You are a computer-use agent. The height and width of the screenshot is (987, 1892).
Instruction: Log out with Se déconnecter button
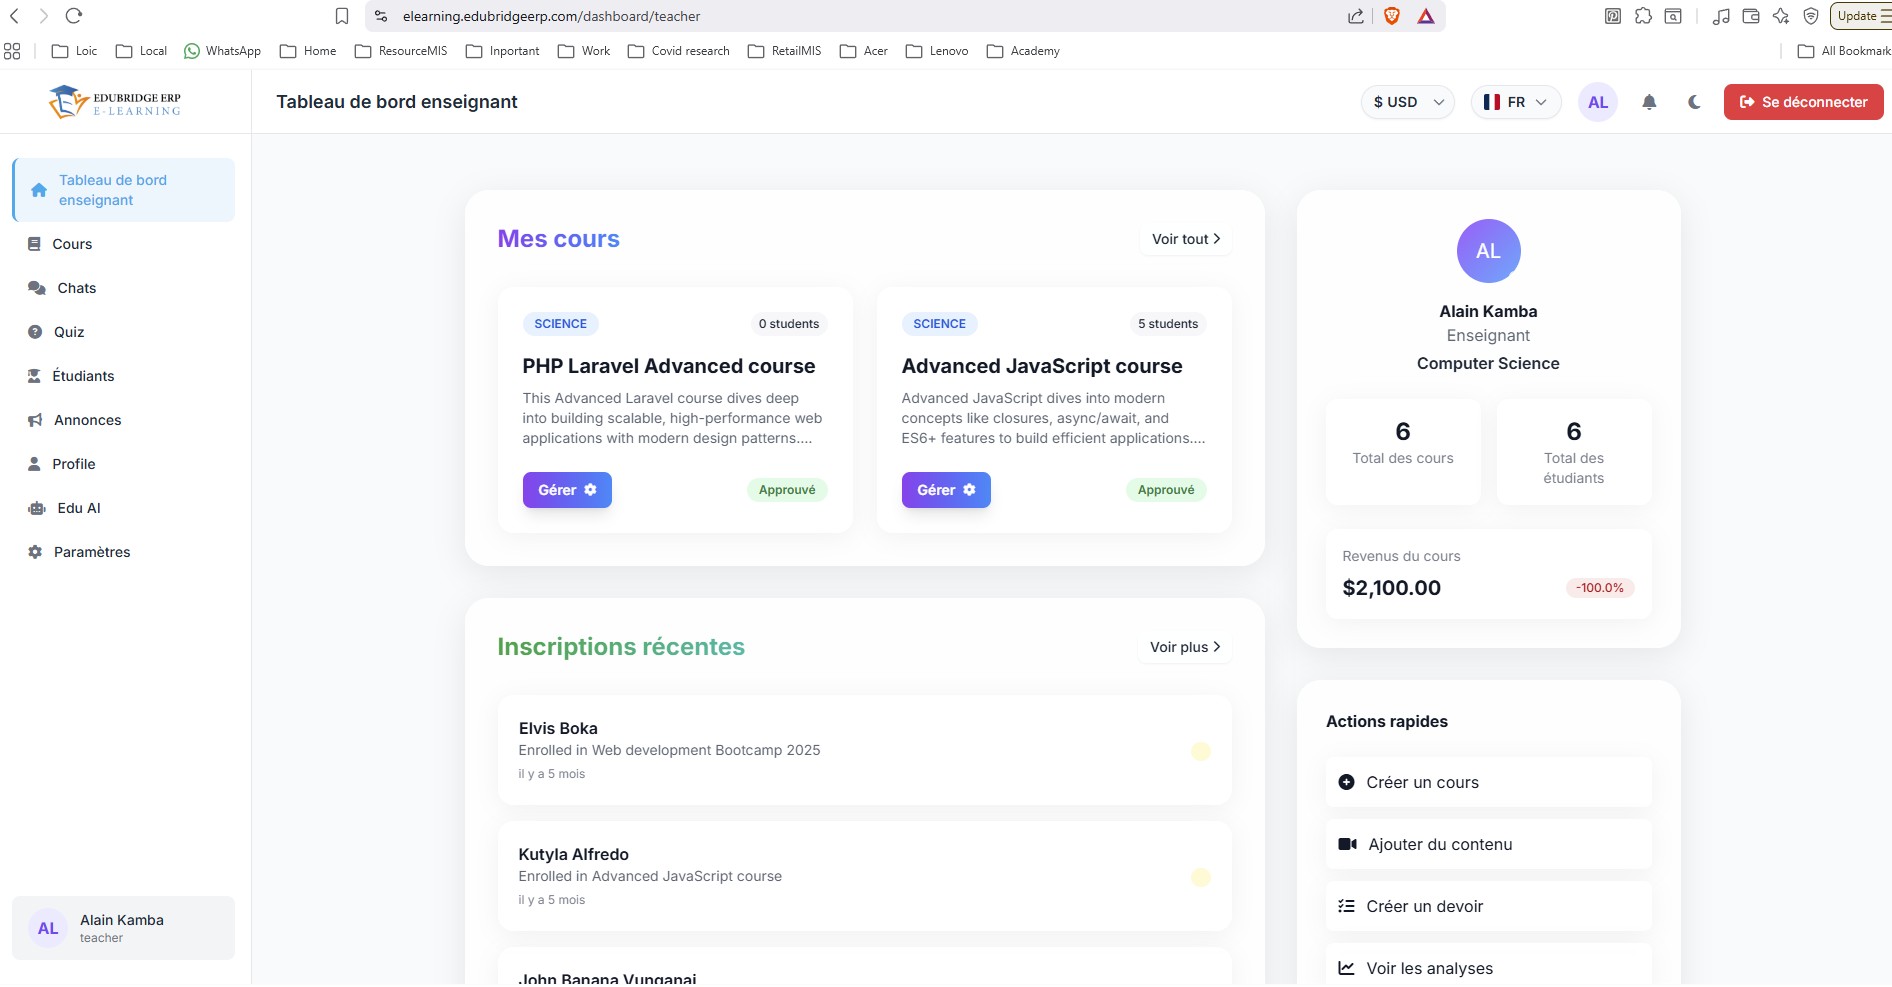click(x=1803, y=102)
